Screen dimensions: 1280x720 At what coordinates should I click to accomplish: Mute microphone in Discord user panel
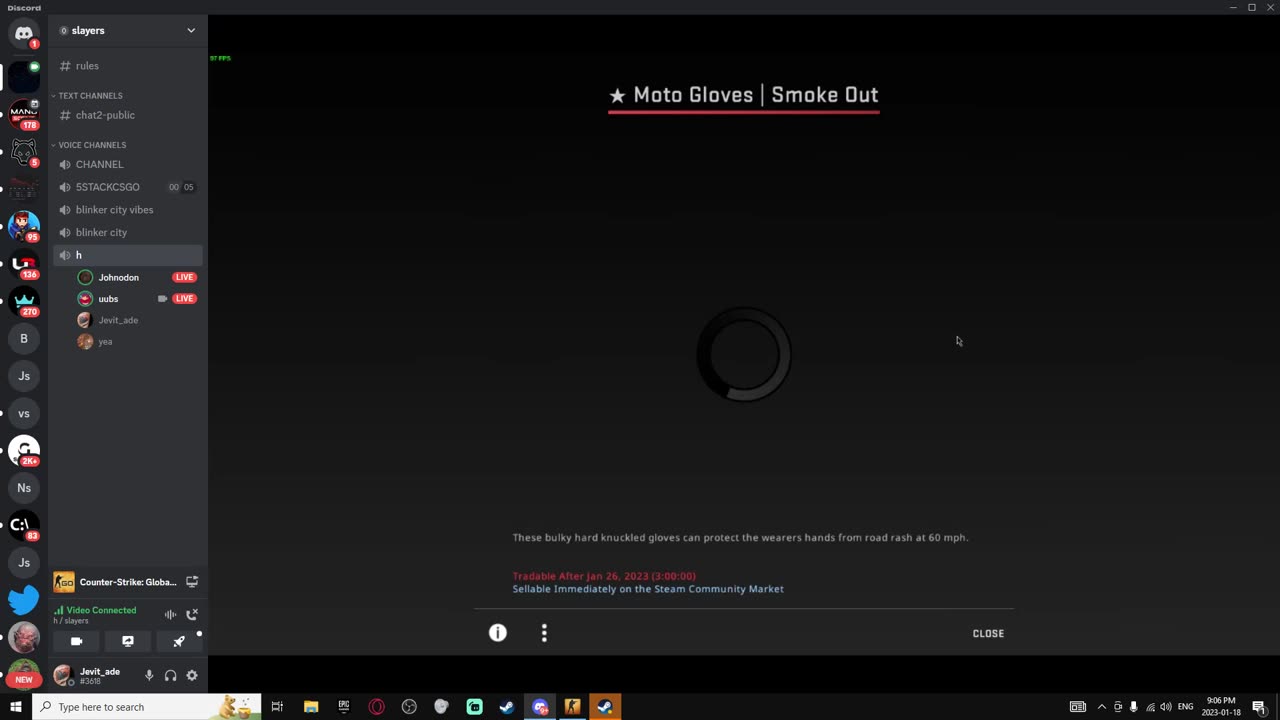click(x=149, y=676)
